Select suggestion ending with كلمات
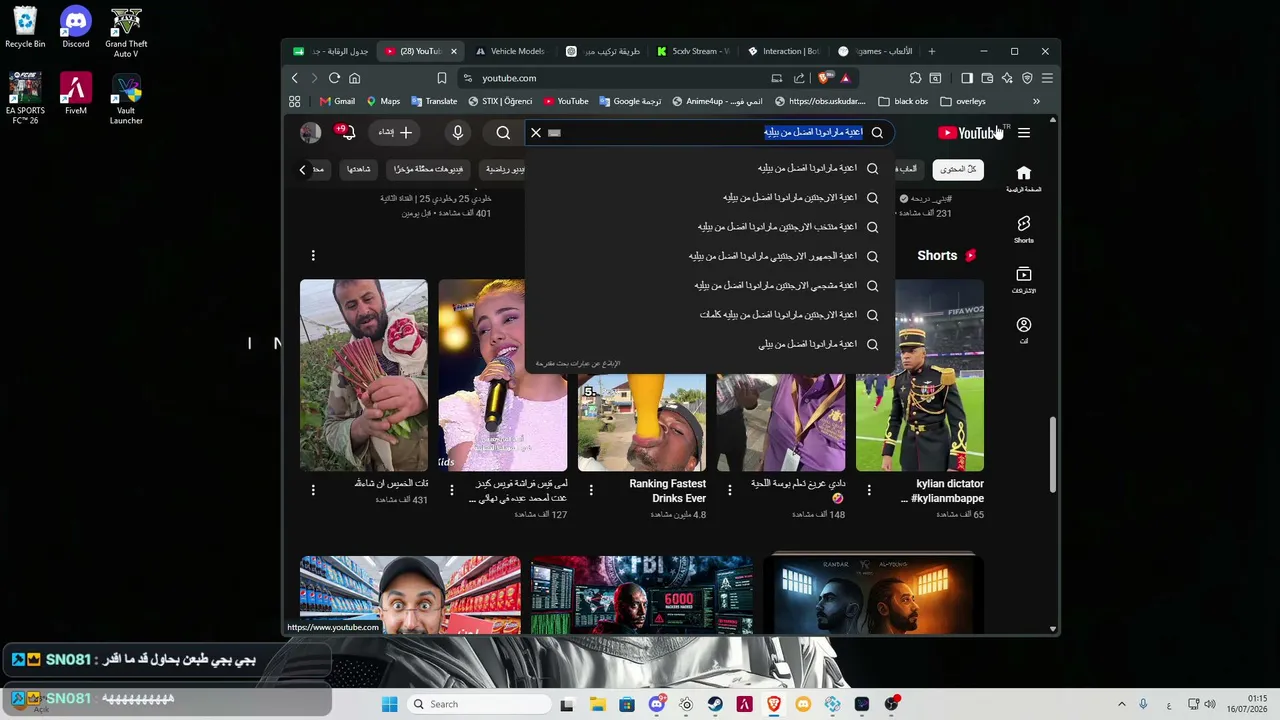This screenshot has width=1280, height=720. coord(709,315)
